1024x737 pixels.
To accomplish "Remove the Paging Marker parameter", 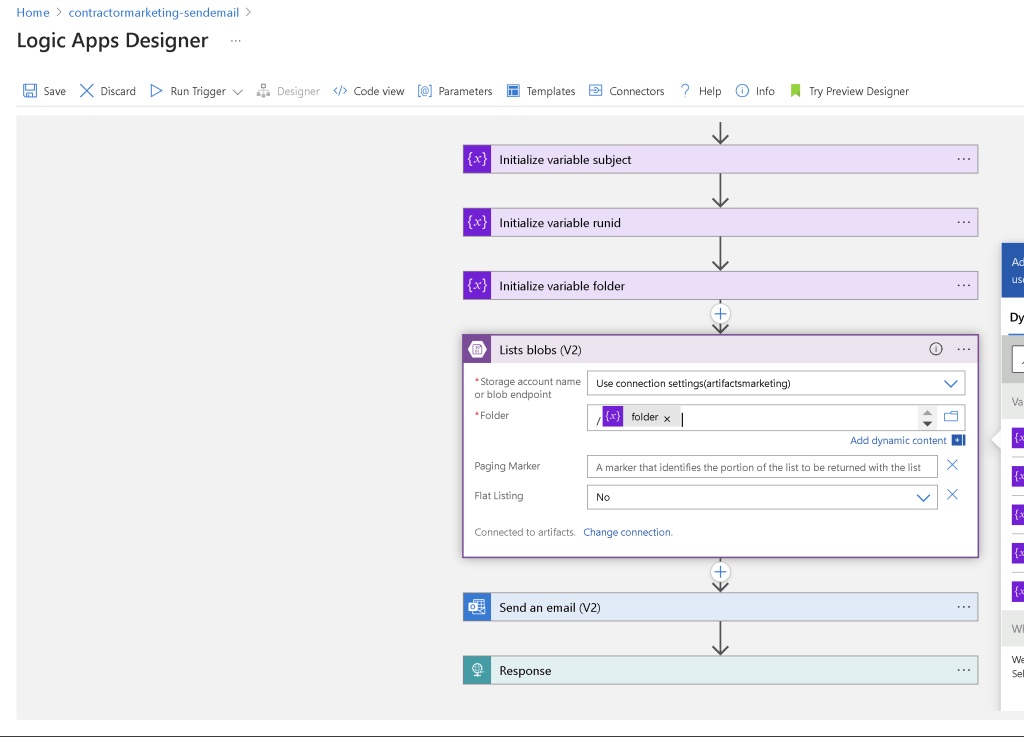I will click(952, 465).
